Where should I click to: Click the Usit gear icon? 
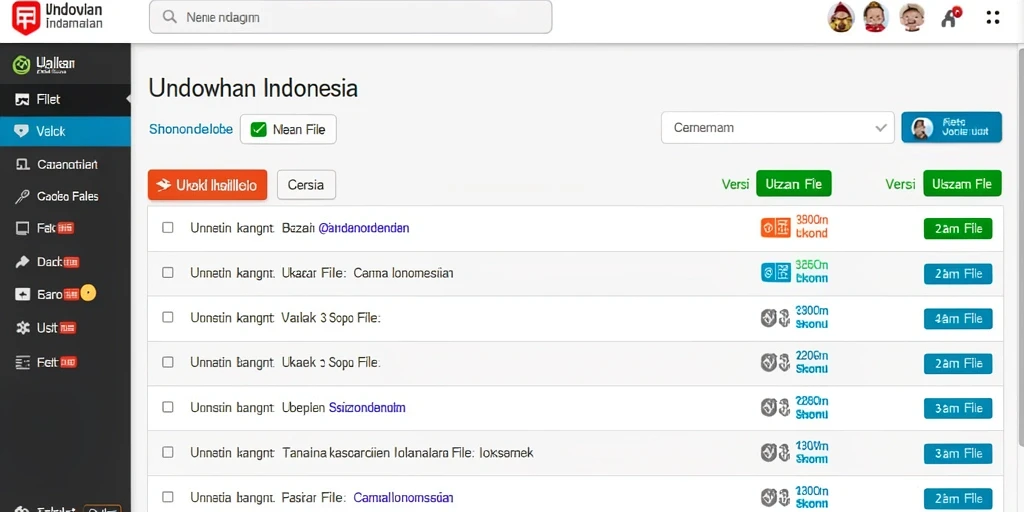click(x=22, y=328)
